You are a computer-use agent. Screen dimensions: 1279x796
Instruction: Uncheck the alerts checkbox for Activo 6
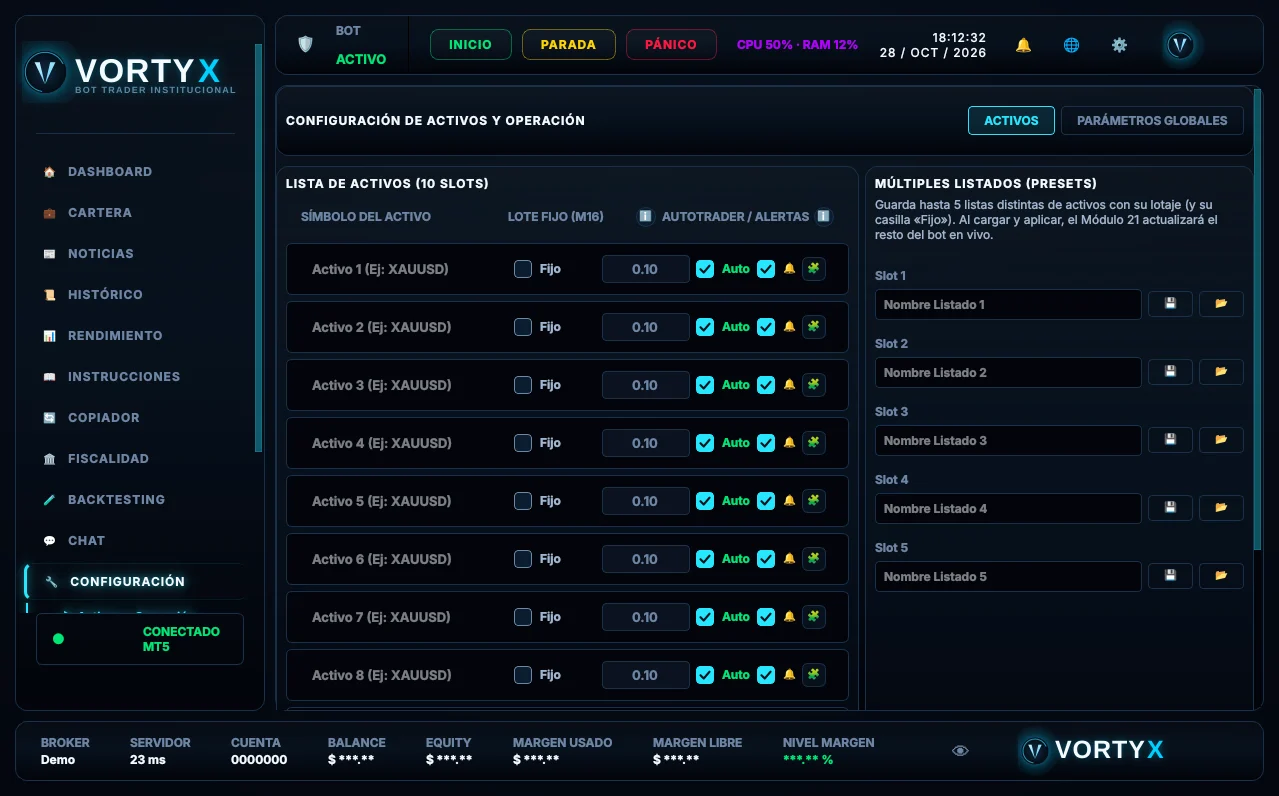(x=766, y=559)
